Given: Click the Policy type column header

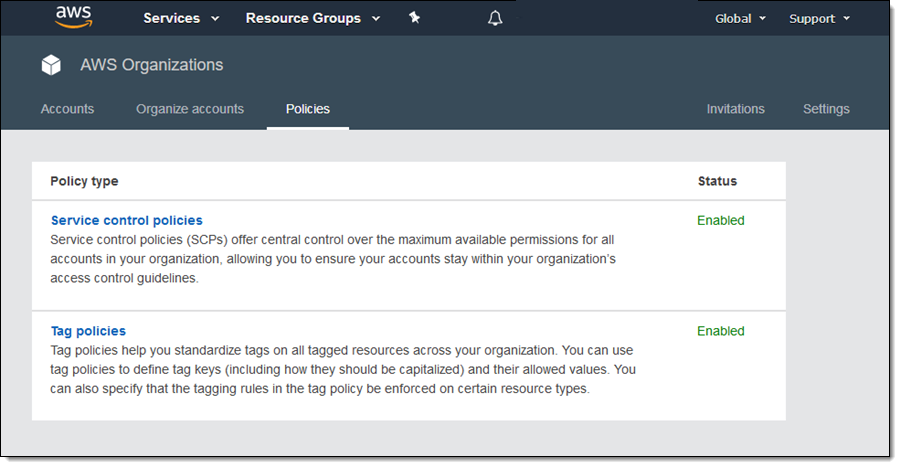Looking at the screenshot, I should (84, 181).
